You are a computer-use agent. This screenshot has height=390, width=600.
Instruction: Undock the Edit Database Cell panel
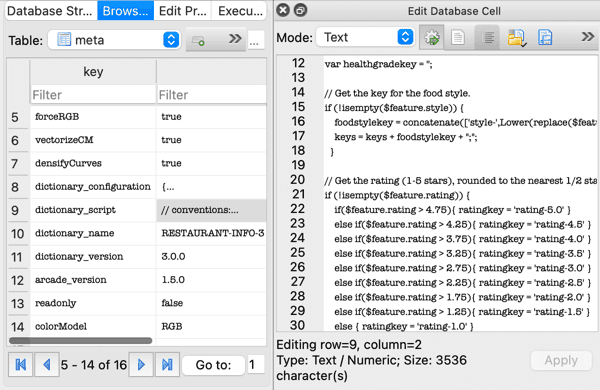coord(301,10)
